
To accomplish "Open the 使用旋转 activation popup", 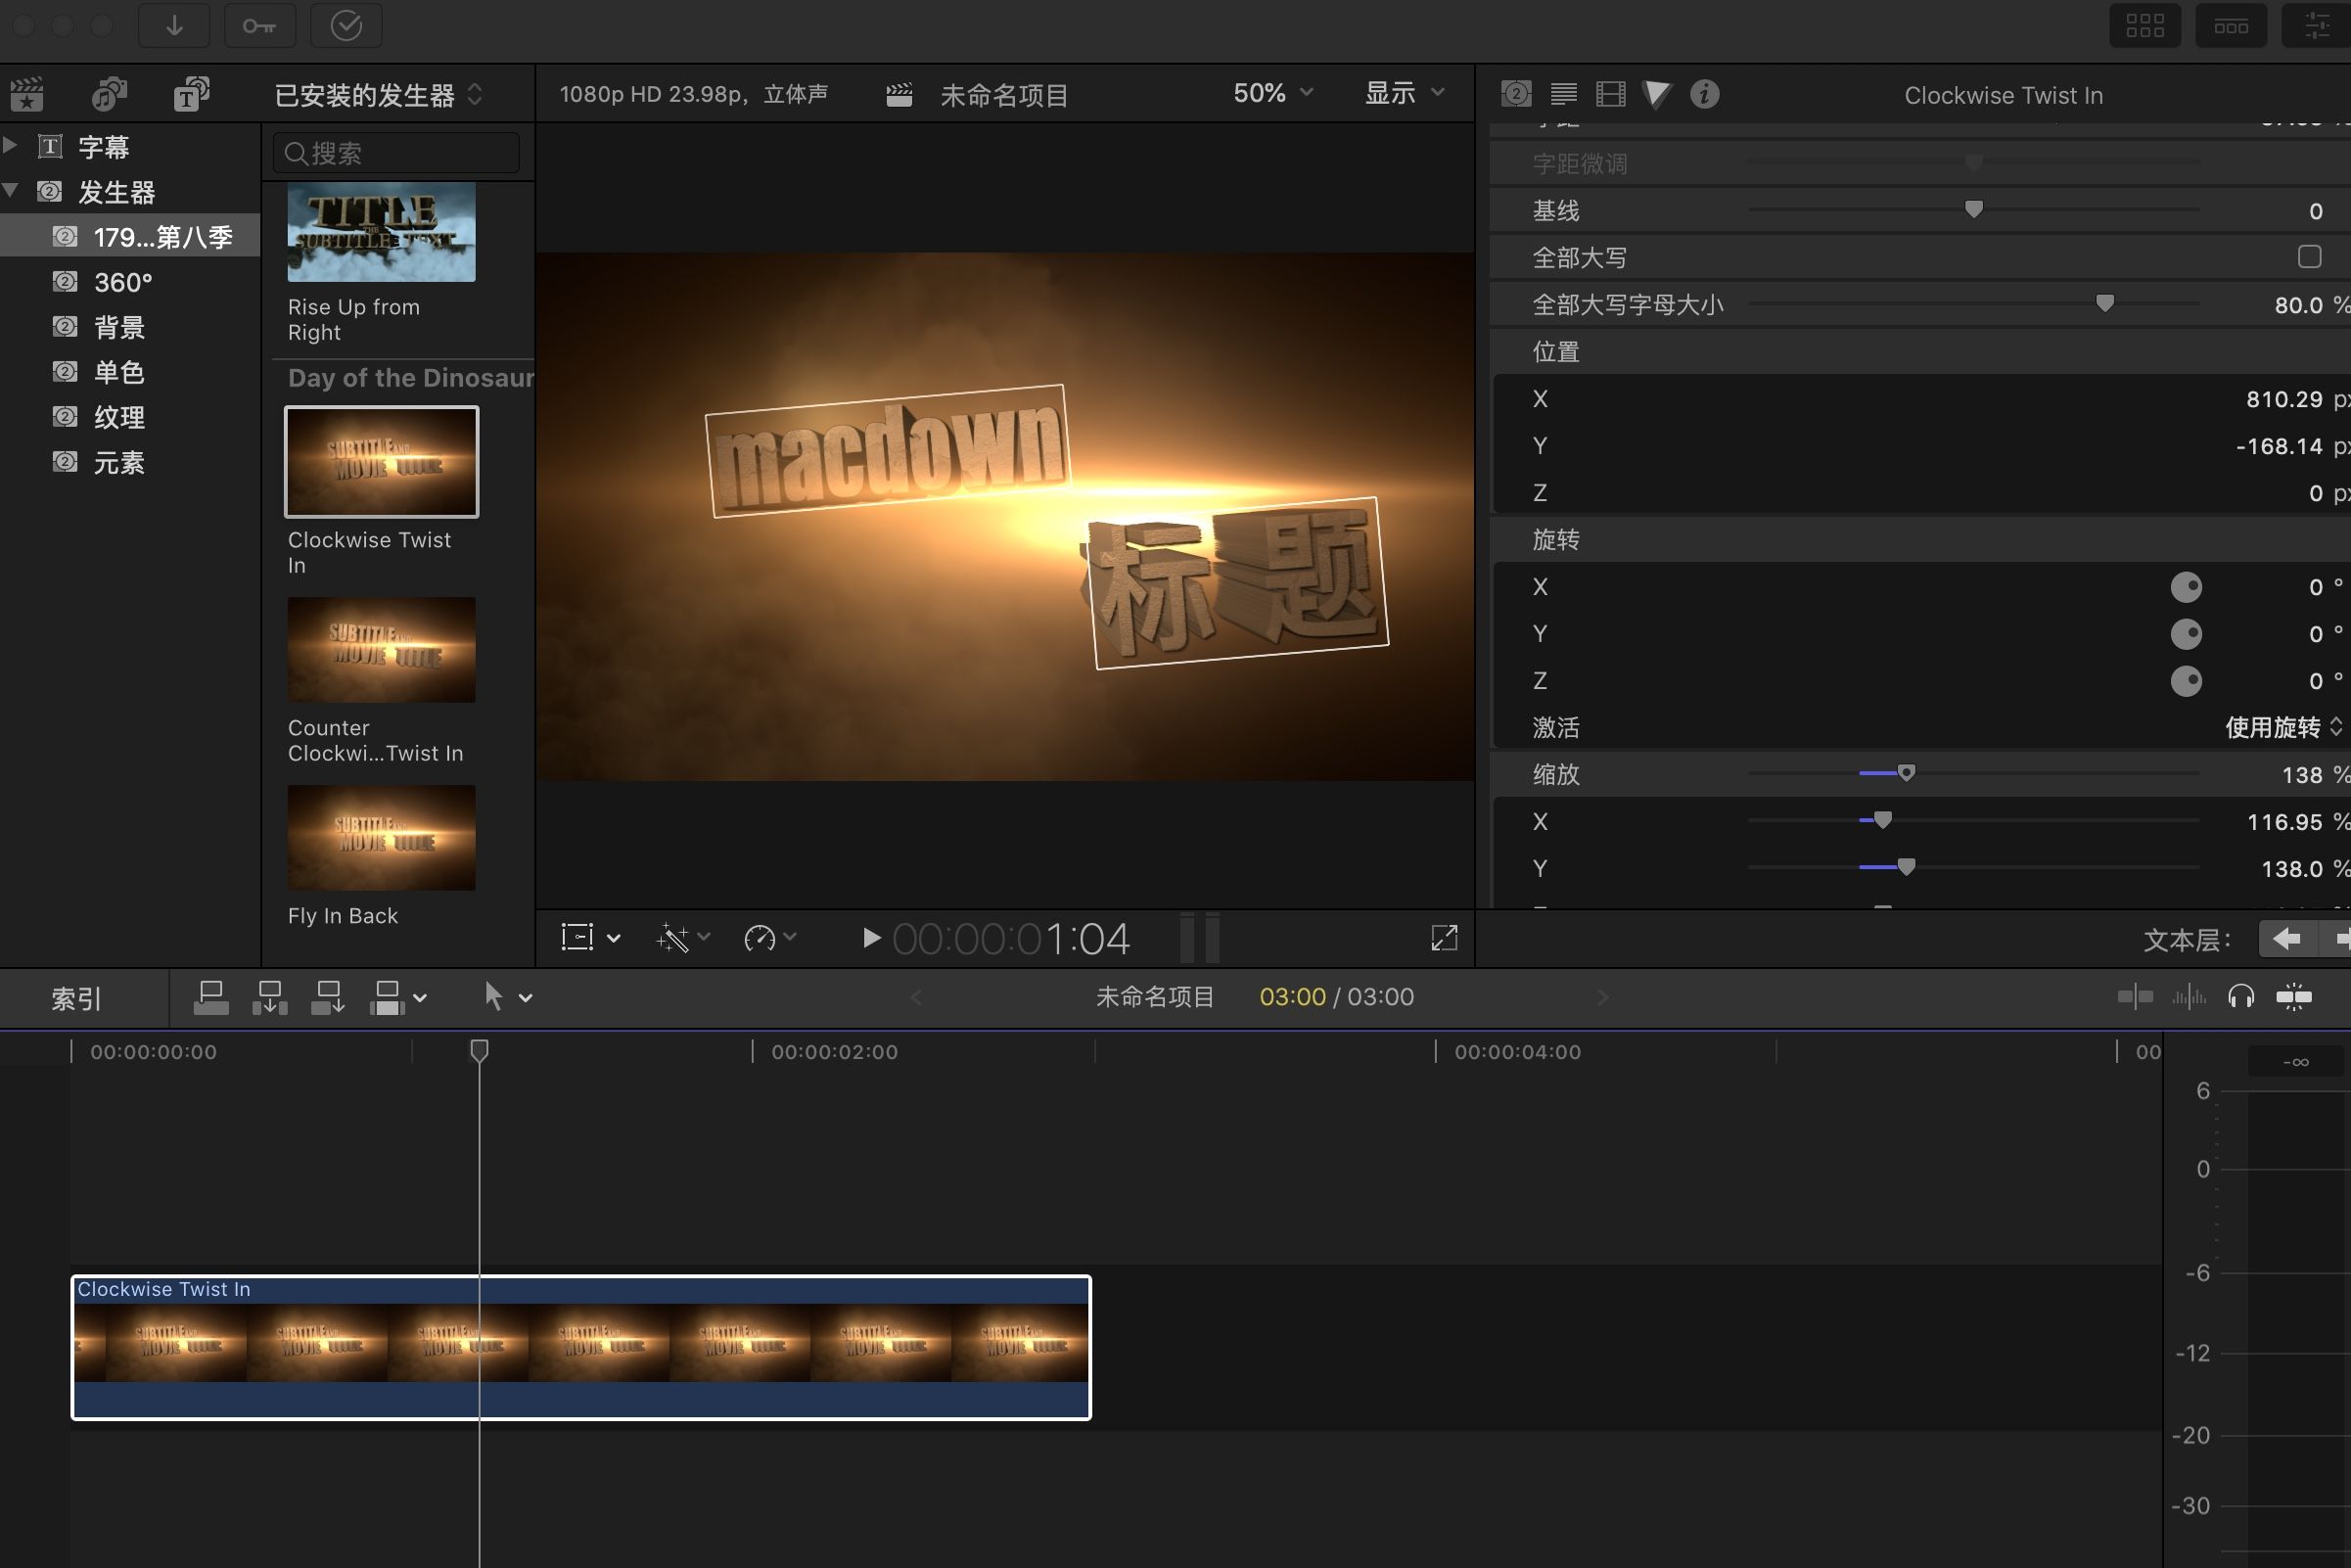I will (2283, 727).
